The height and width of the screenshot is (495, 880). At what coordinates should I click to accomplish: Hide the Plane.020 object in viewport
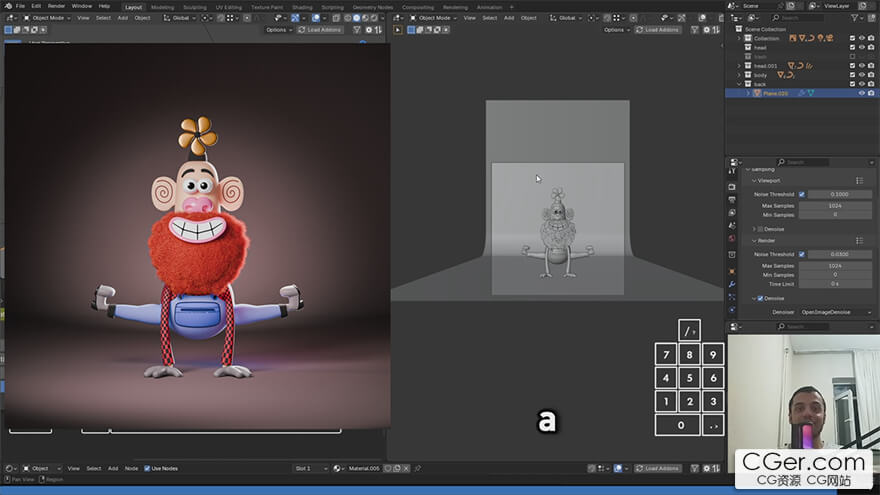coord(861,93)
